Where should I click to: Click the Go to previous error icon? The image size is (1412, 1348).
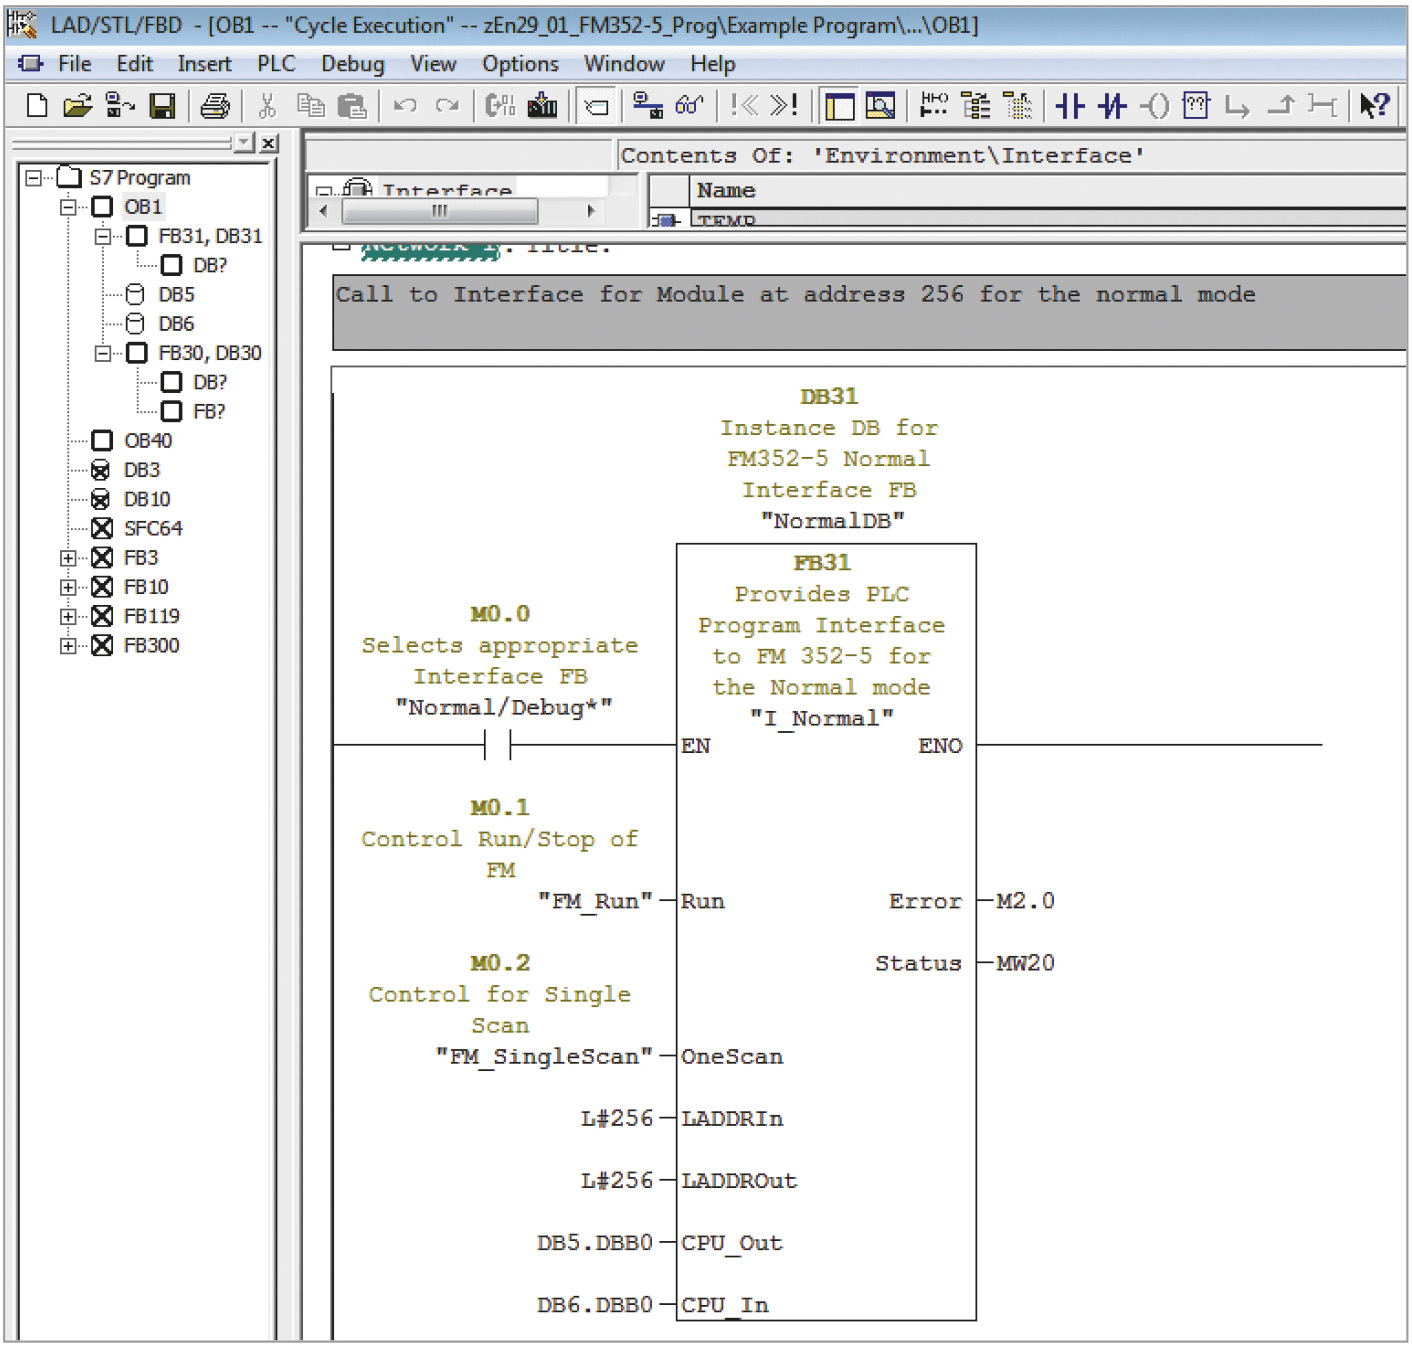pyautogui.click(x=744, y=105)
